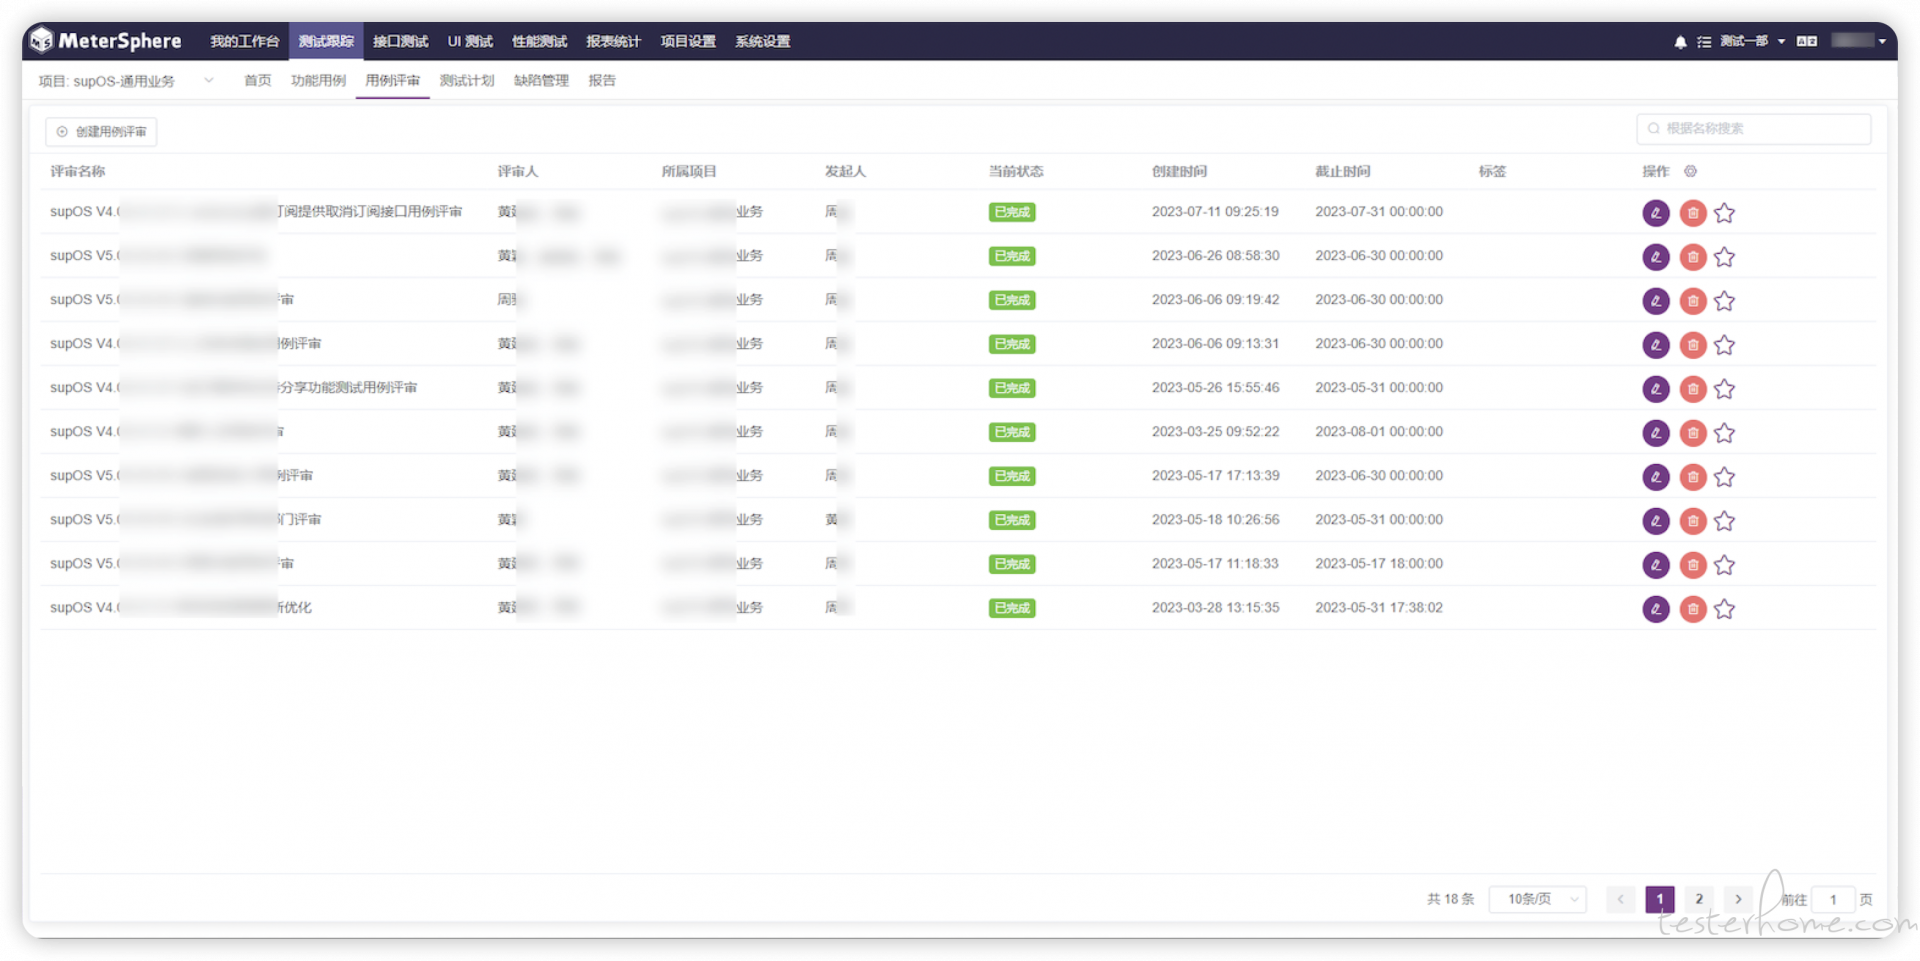Edit the review created 2023-06-26 08:58:30
This screenshot has height=961, width=1920.
point(1656,257)
